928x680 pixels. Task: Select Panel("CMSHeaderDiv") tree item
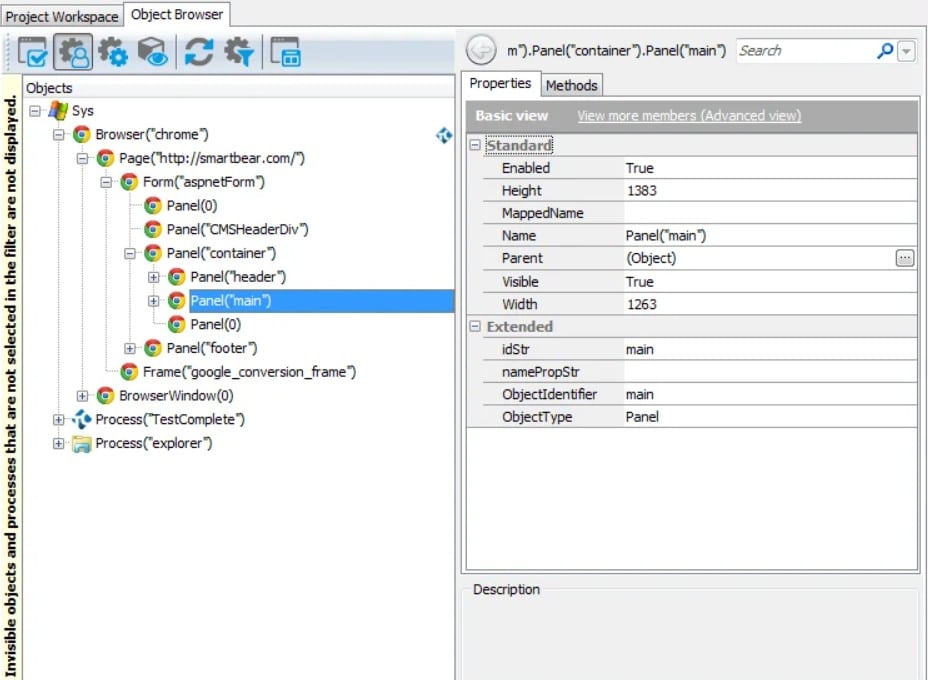pyautogui.click(x=237, y=229)
